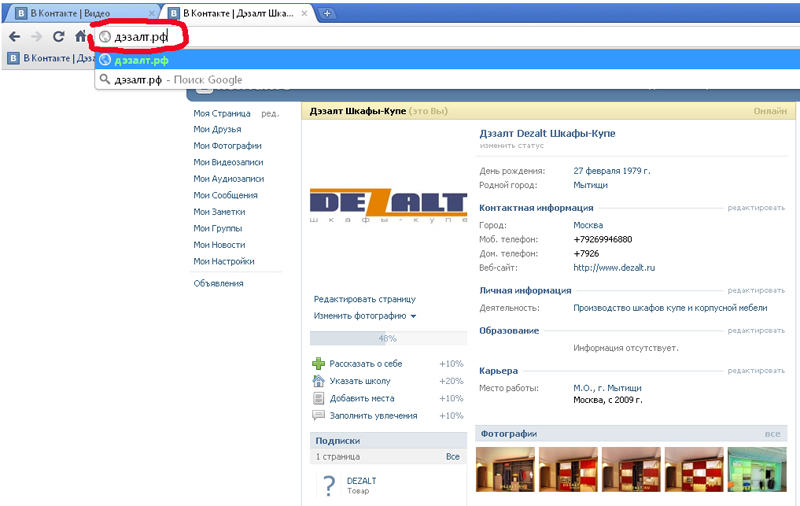Click the 48% profile completion bar
Image resolution: width=800 pixels, height=506 pixels.
tap(388, 338)
